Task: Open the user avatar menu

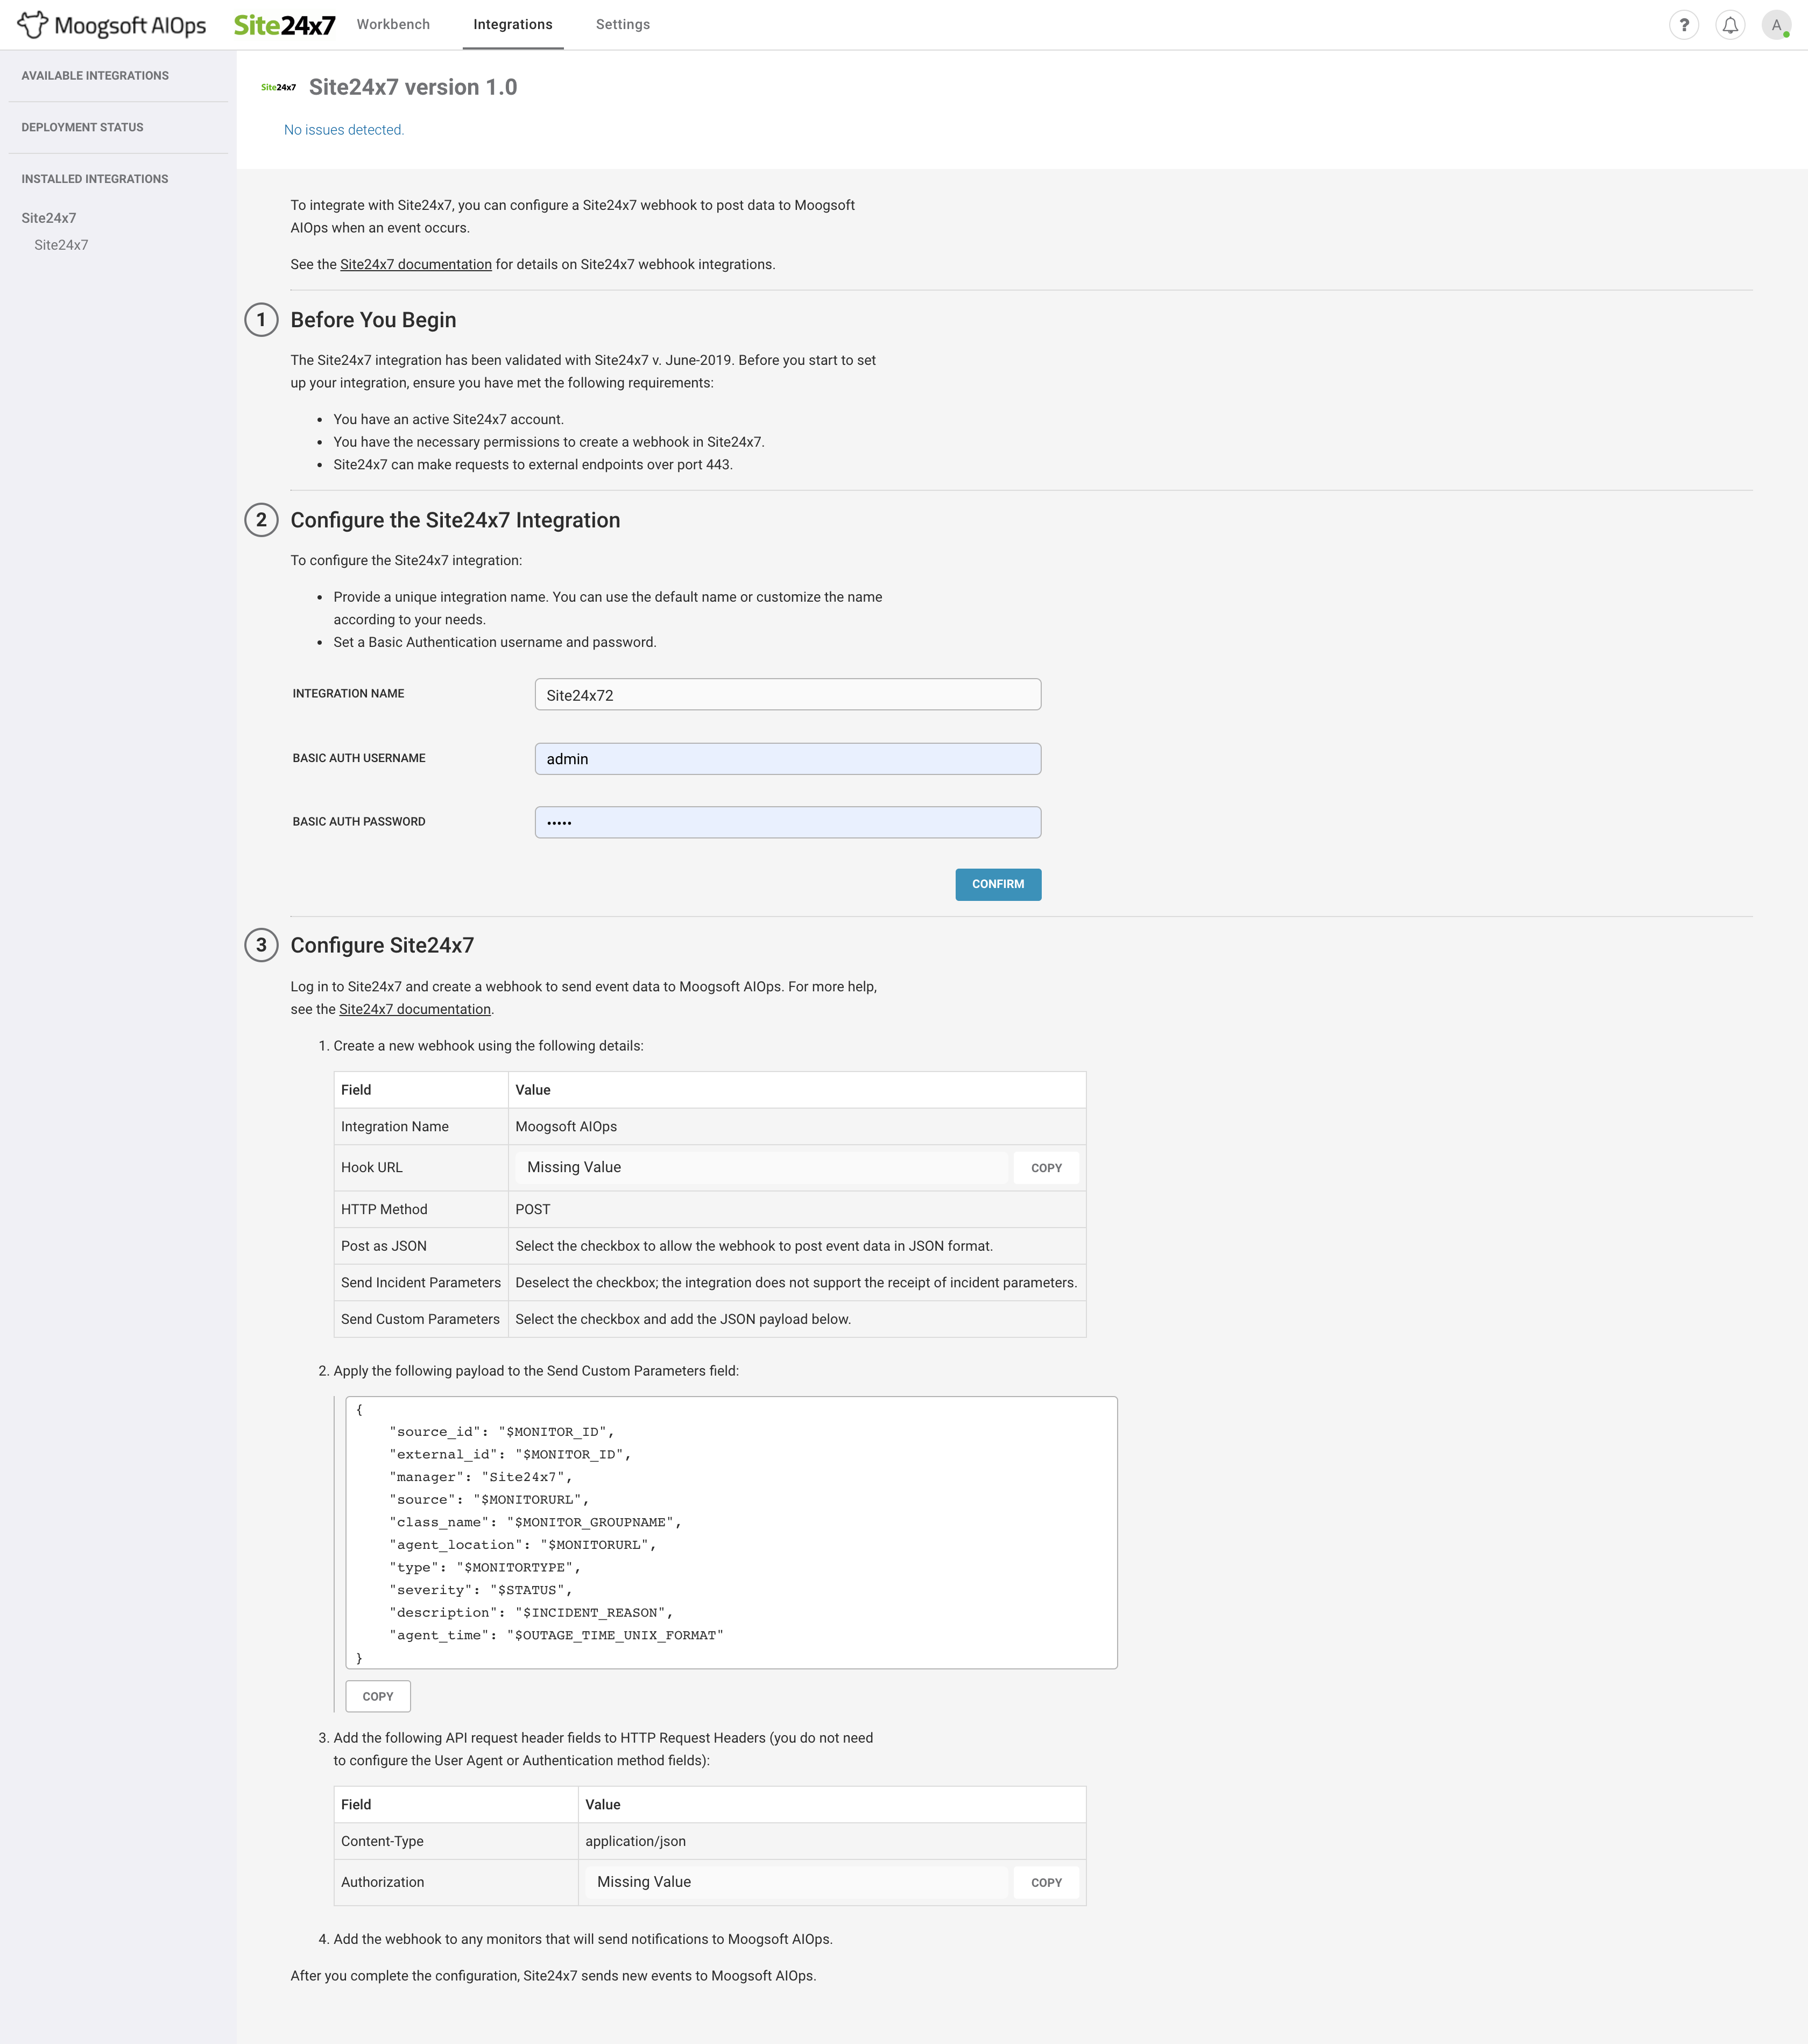Action: (x=1776, y=24)
